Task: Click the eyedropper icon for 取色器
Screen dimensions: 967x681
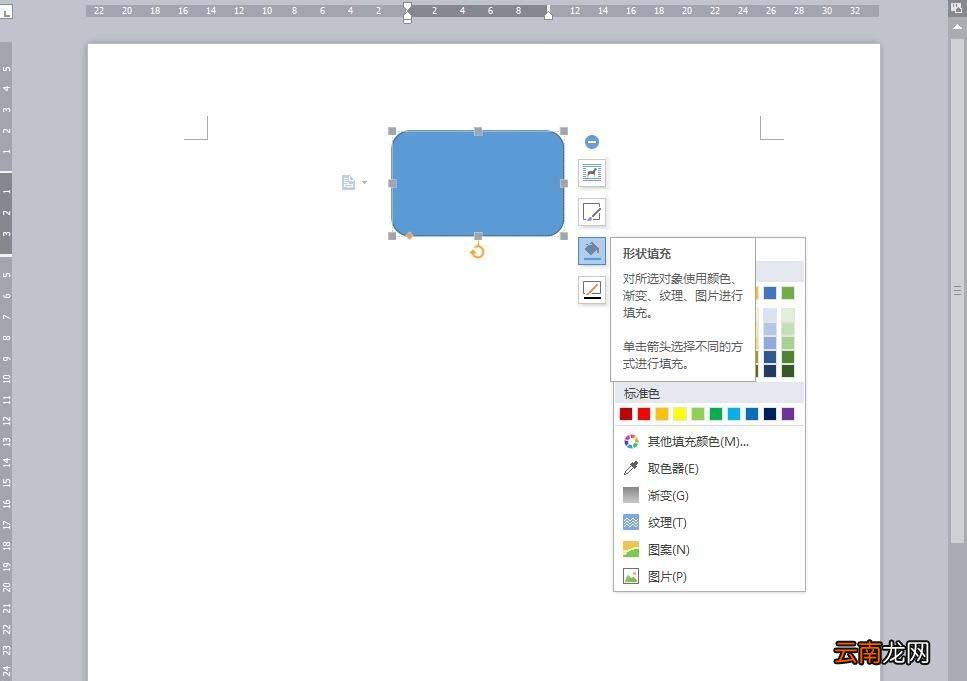Action: pos(631,468)
